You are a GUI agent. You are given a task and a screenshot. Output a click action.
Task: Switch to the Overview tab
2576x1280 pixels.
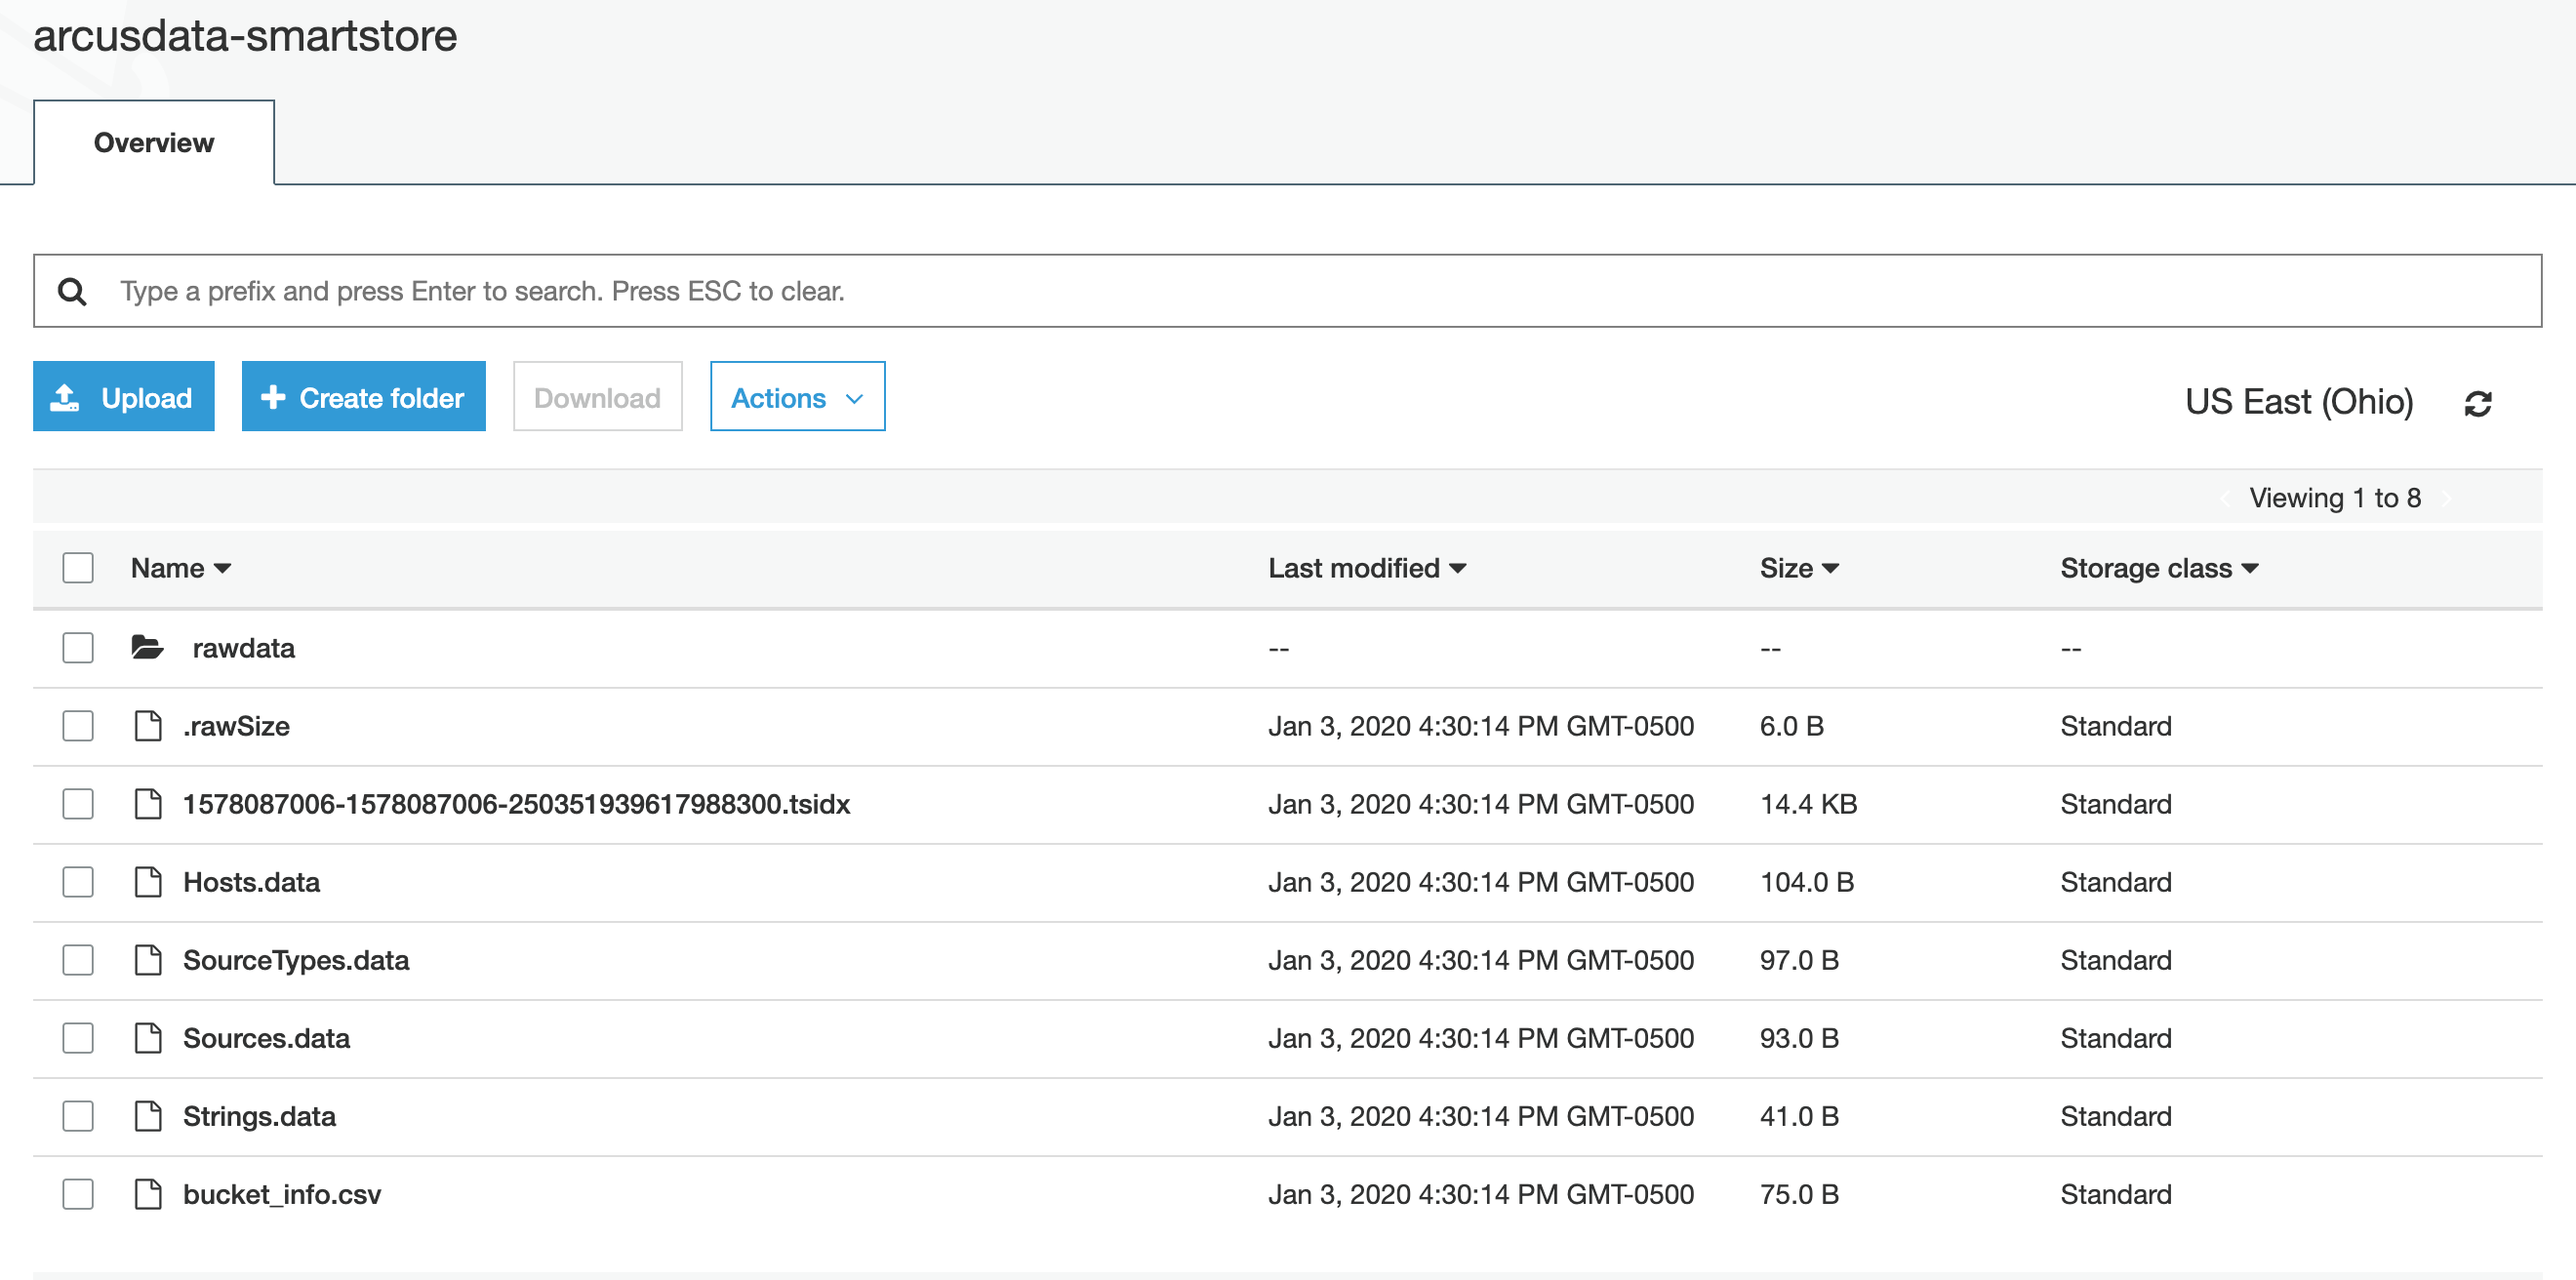coord(153,142)
